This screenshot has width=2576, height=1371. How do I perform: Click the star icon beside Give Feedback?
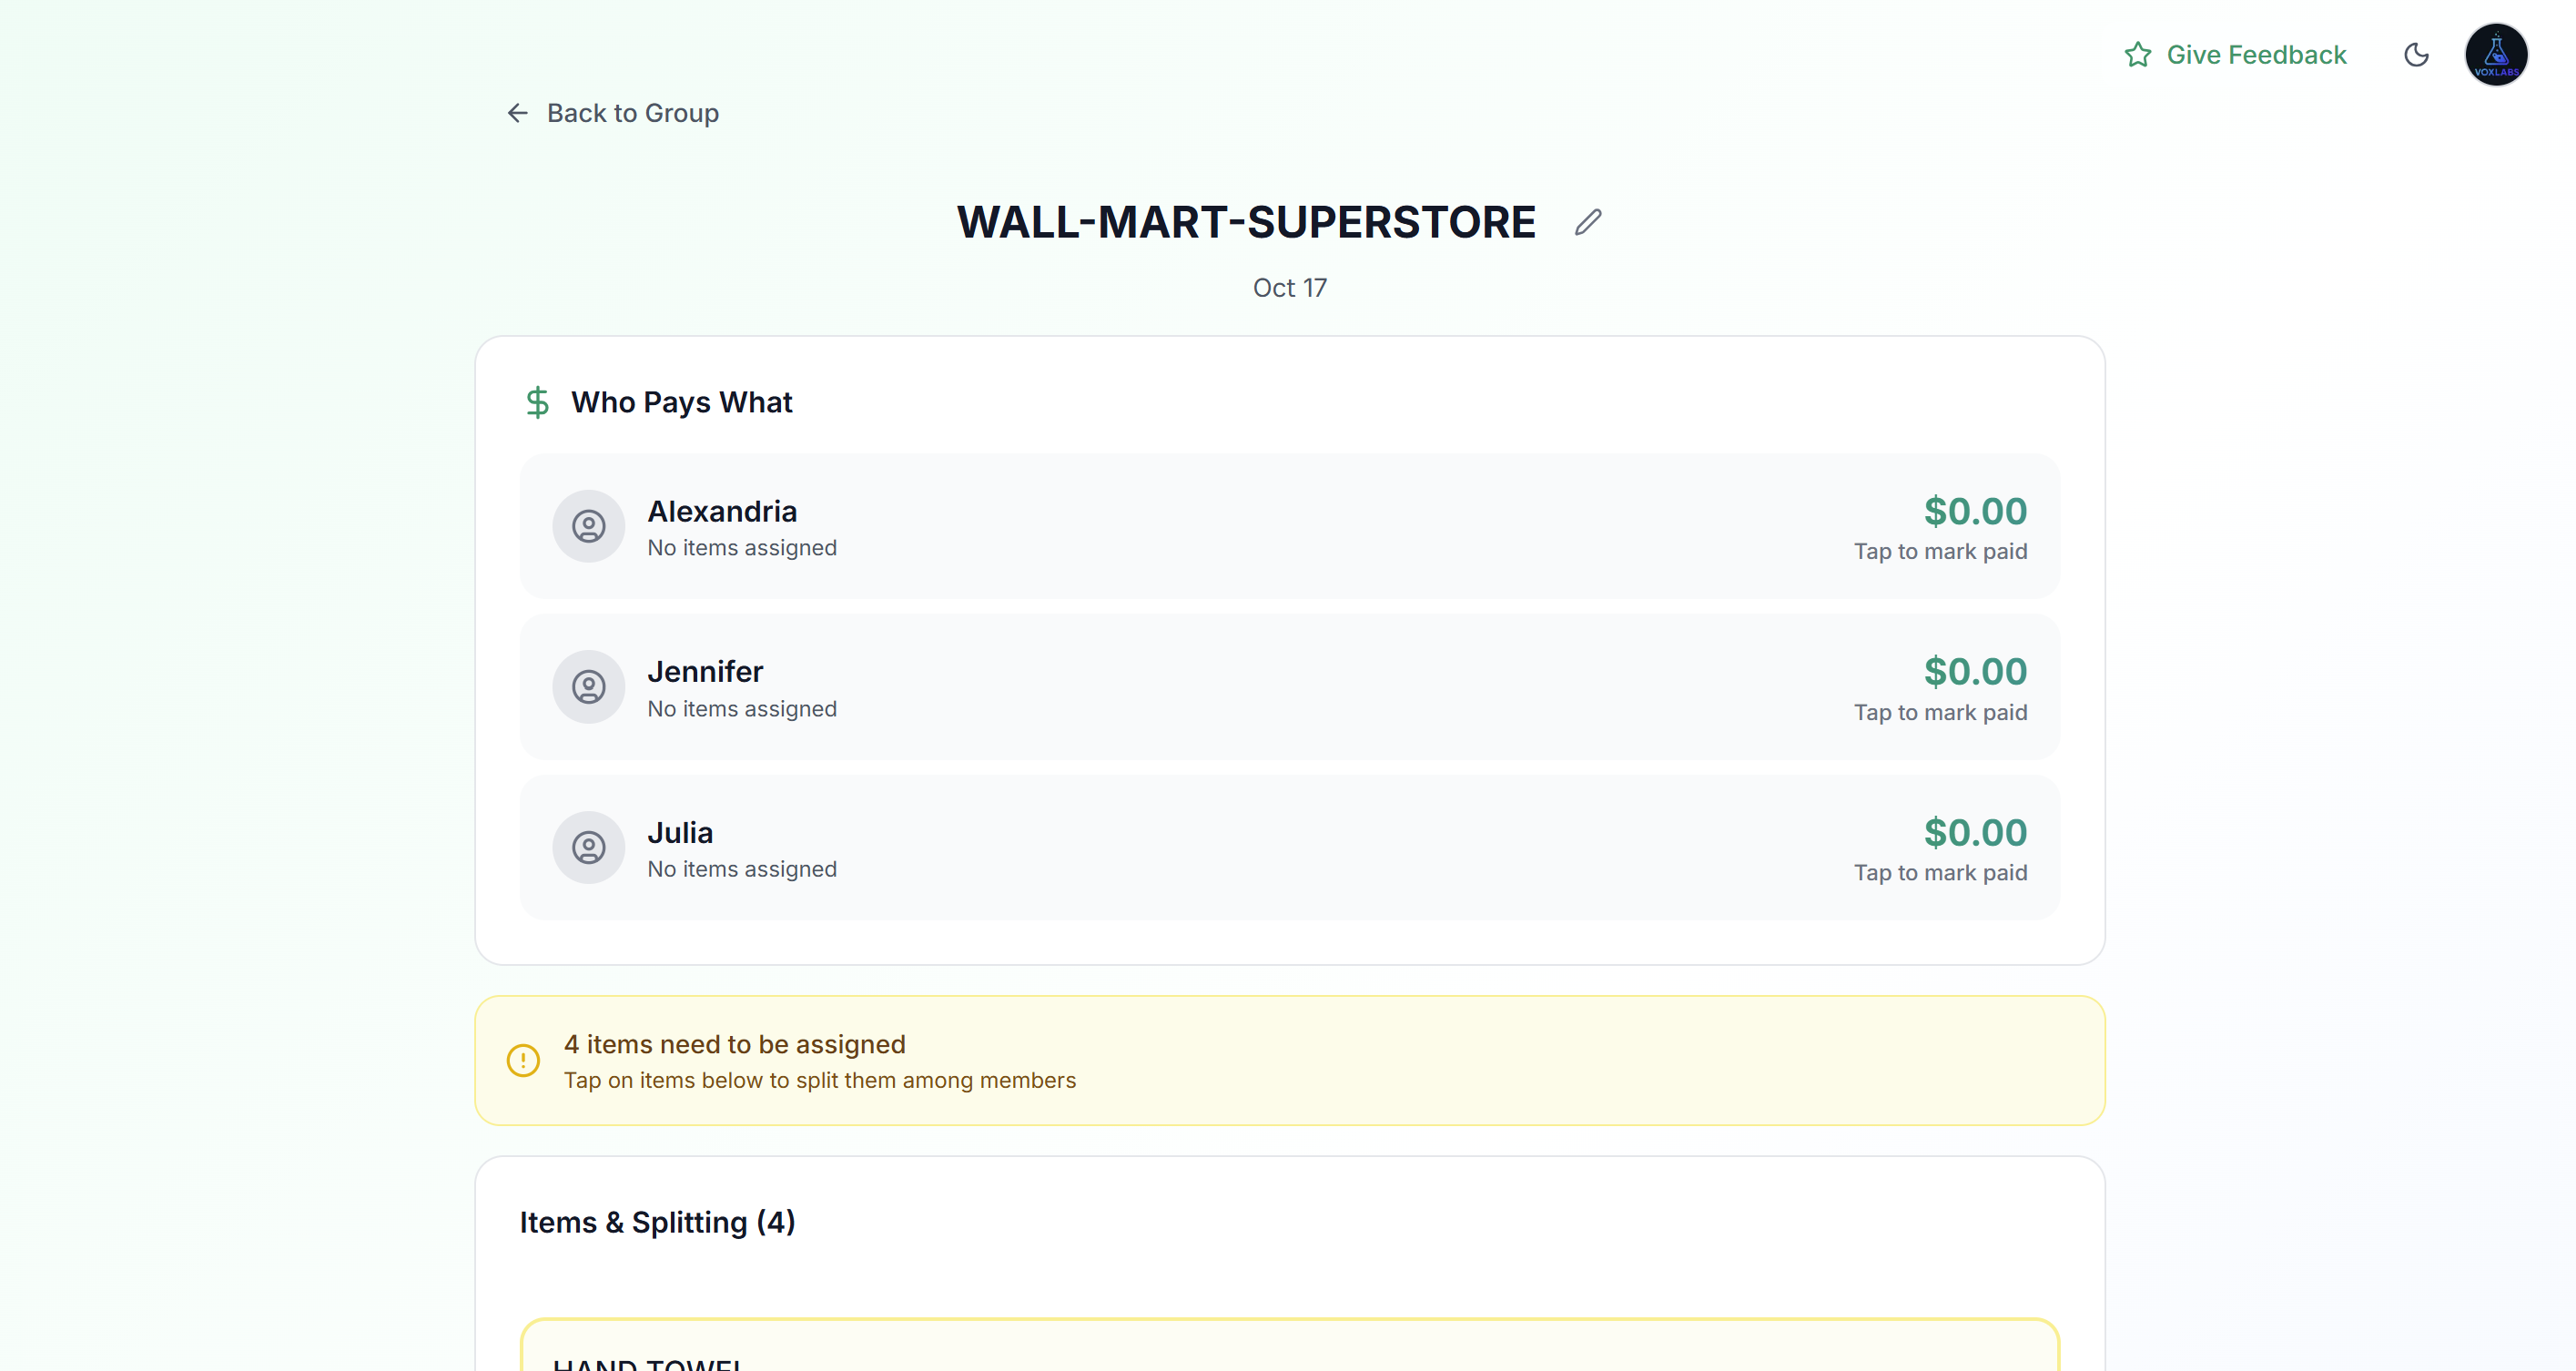pyautogui.click(x=2138, y=55)
